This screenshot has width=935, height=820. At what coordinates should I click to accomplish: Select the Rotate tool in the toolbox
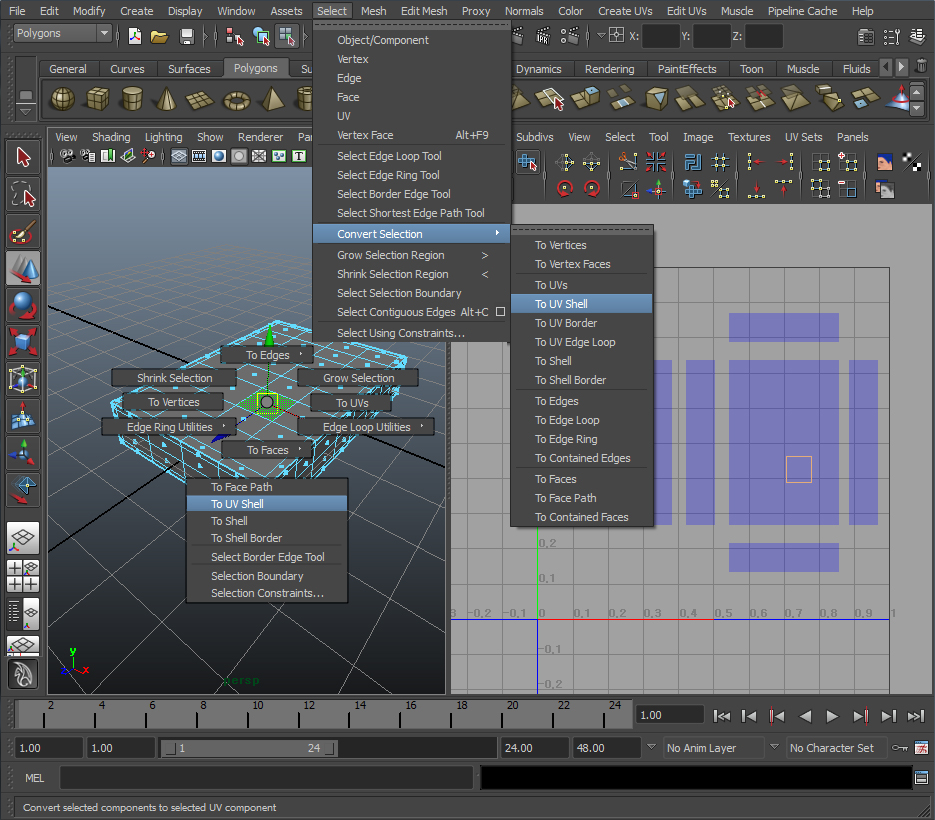[23, 305]
